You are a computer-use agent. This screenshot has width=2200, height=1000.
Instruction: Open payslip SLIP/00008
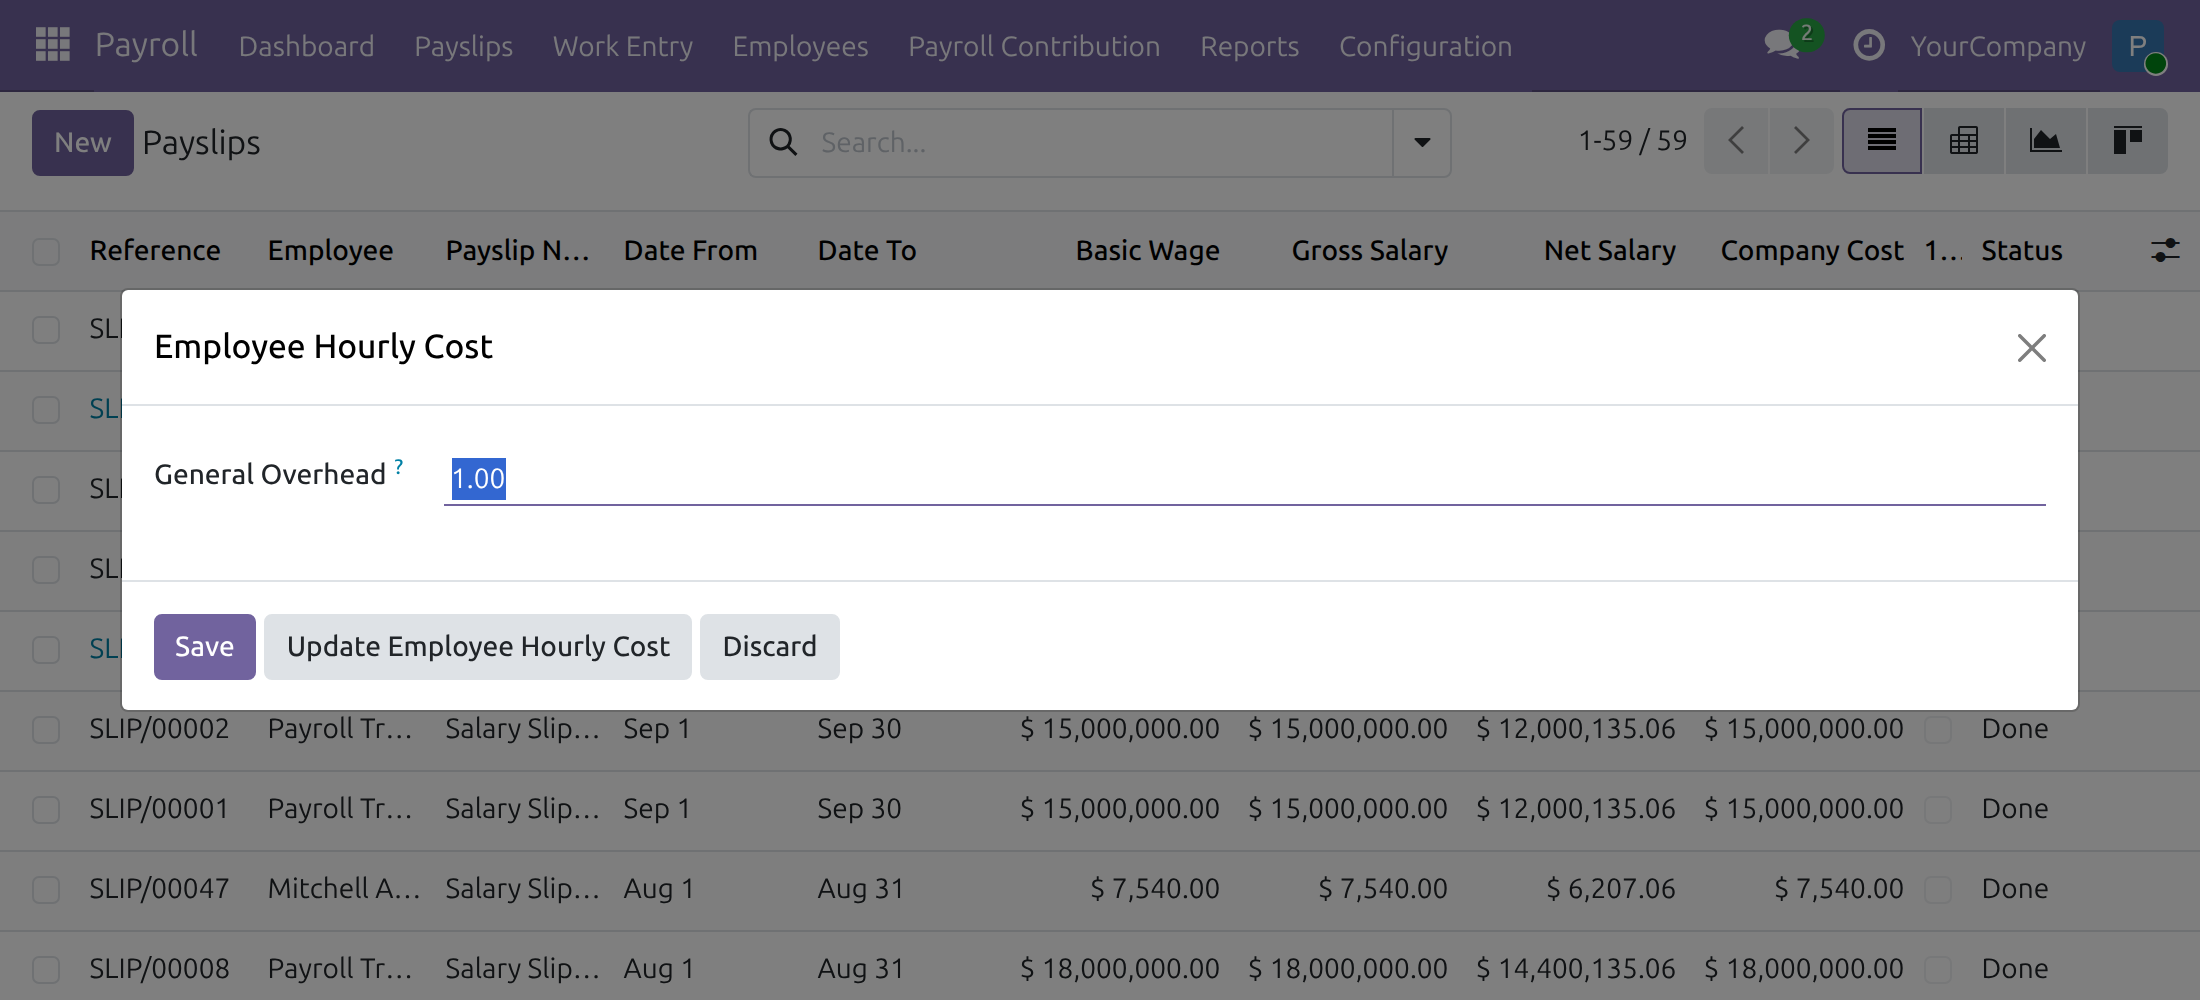pos(159,969)
